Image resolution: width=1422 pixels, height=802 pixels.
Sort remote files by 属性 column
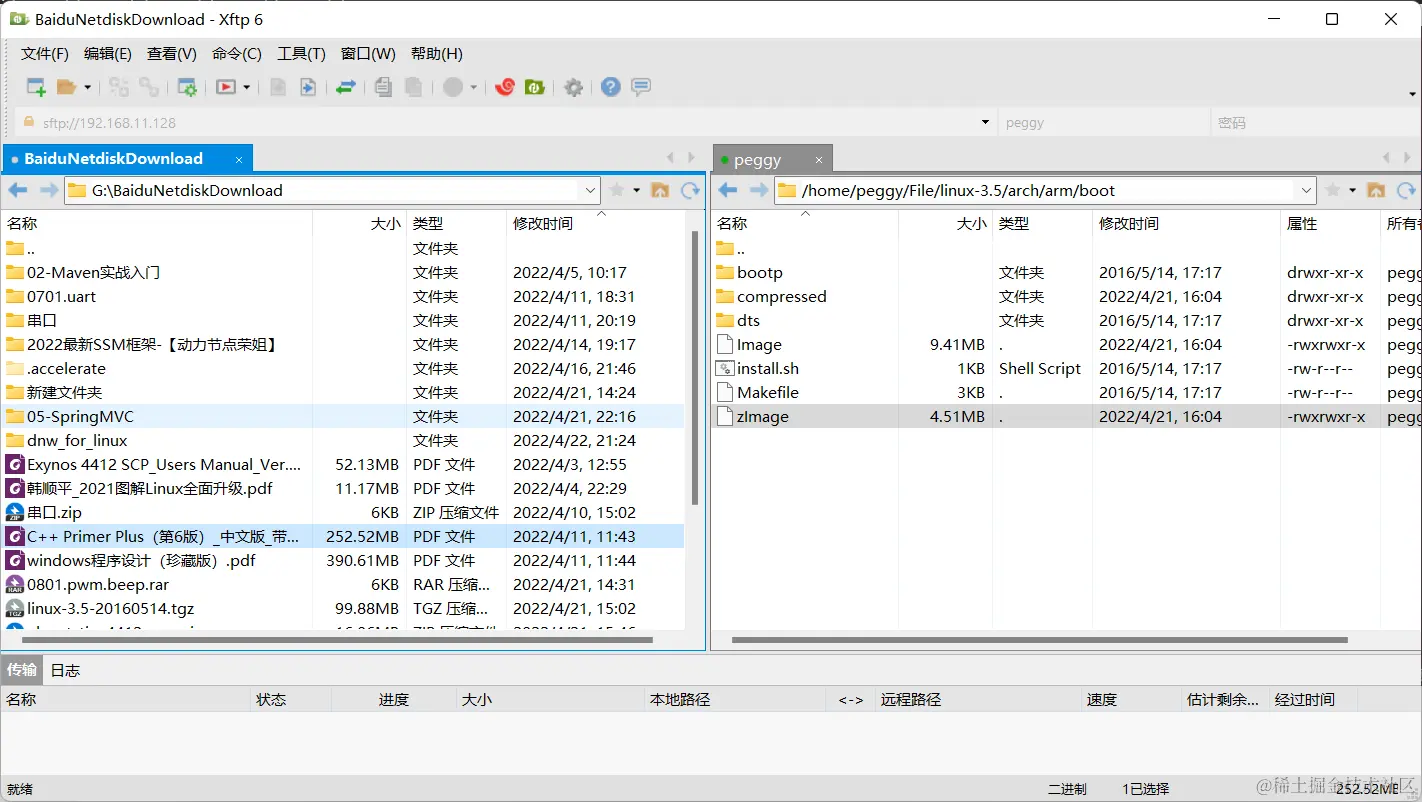1330,223
